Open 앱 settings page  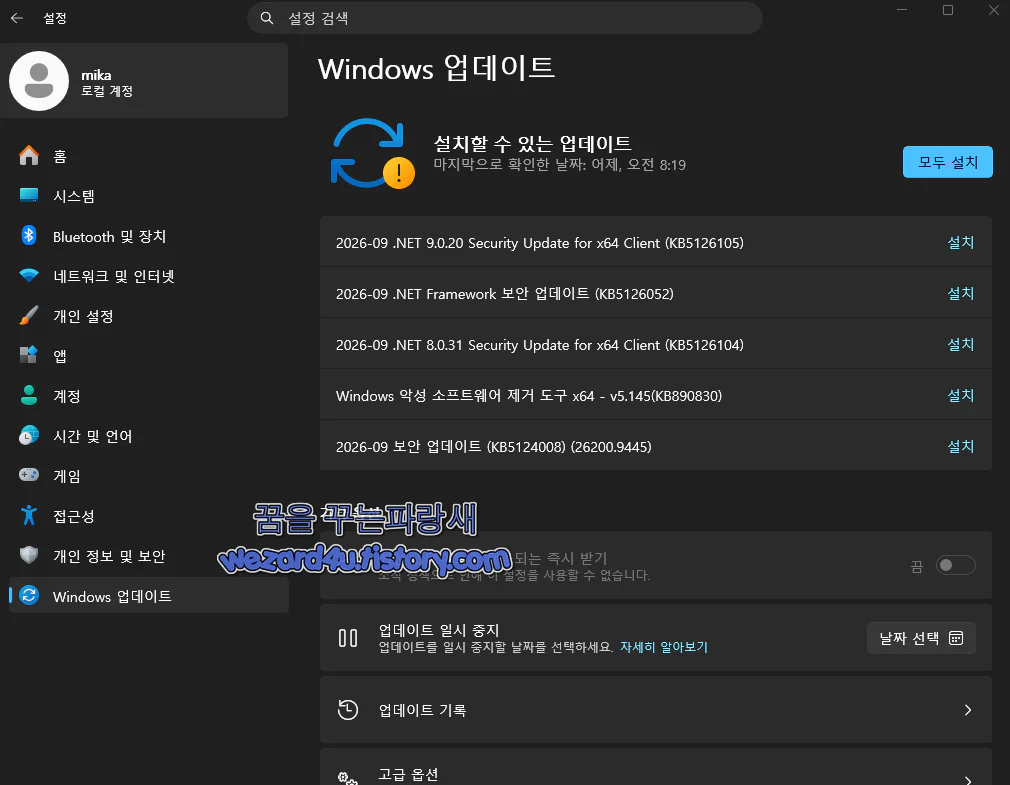[149, 356]
